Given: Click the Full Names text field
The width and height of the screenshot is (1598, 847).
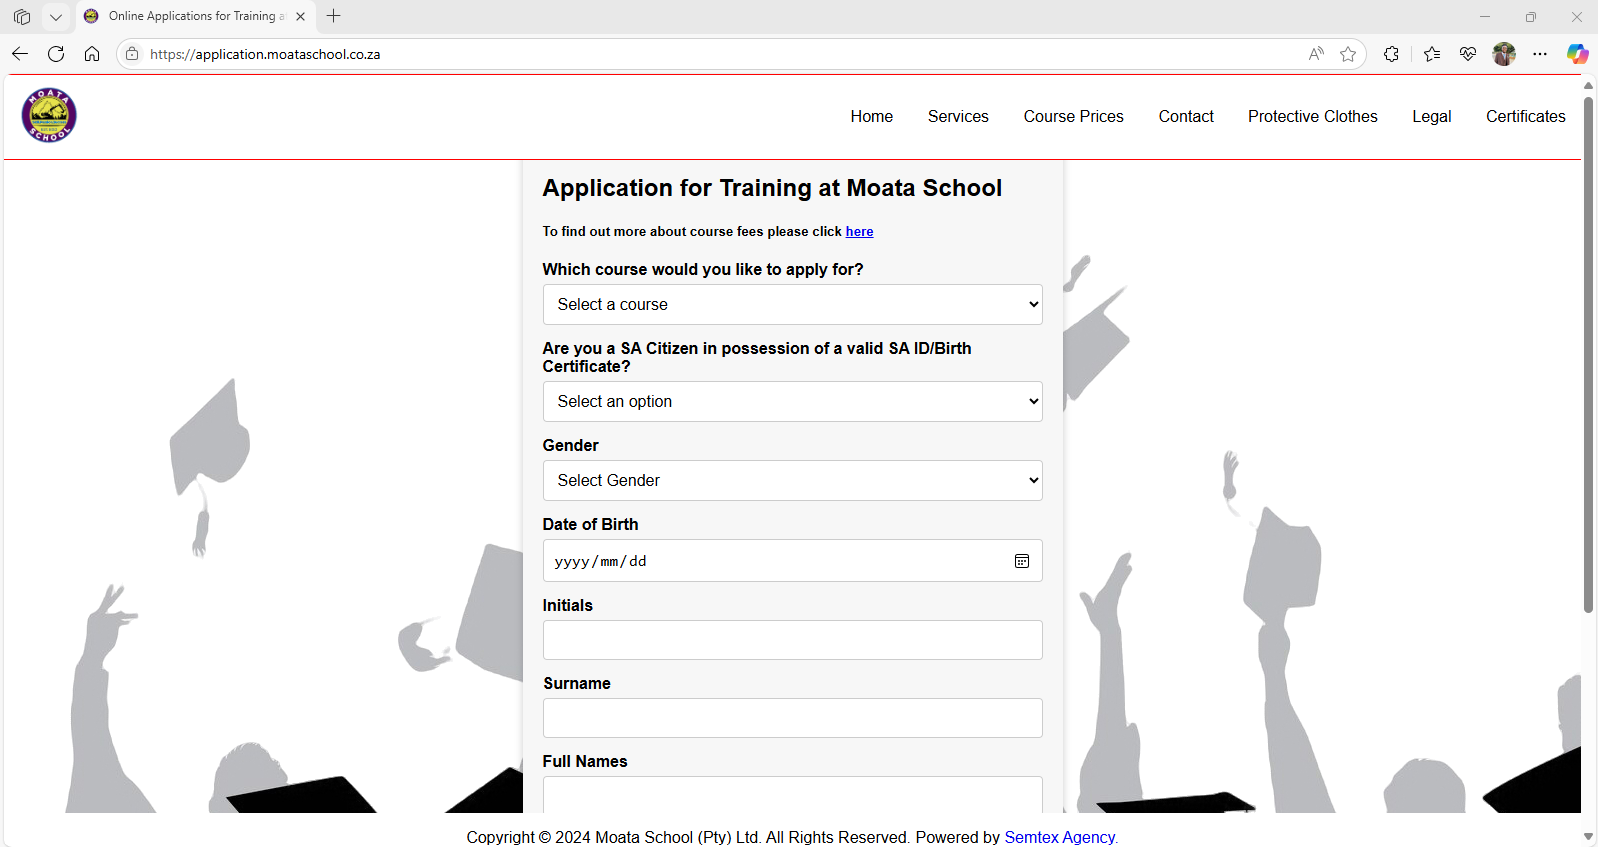Looking at the screenshot, I should (x=792, y=795).
